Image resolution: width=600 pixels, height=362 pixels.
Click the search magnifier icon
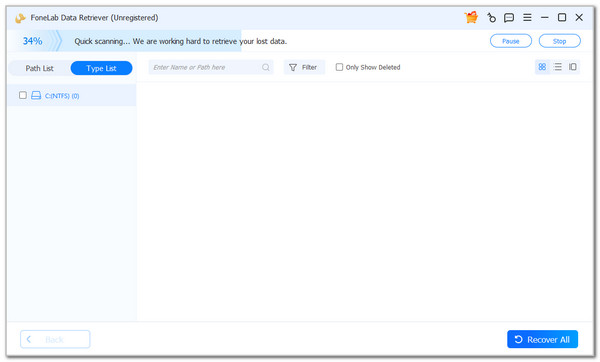[266, 67]
